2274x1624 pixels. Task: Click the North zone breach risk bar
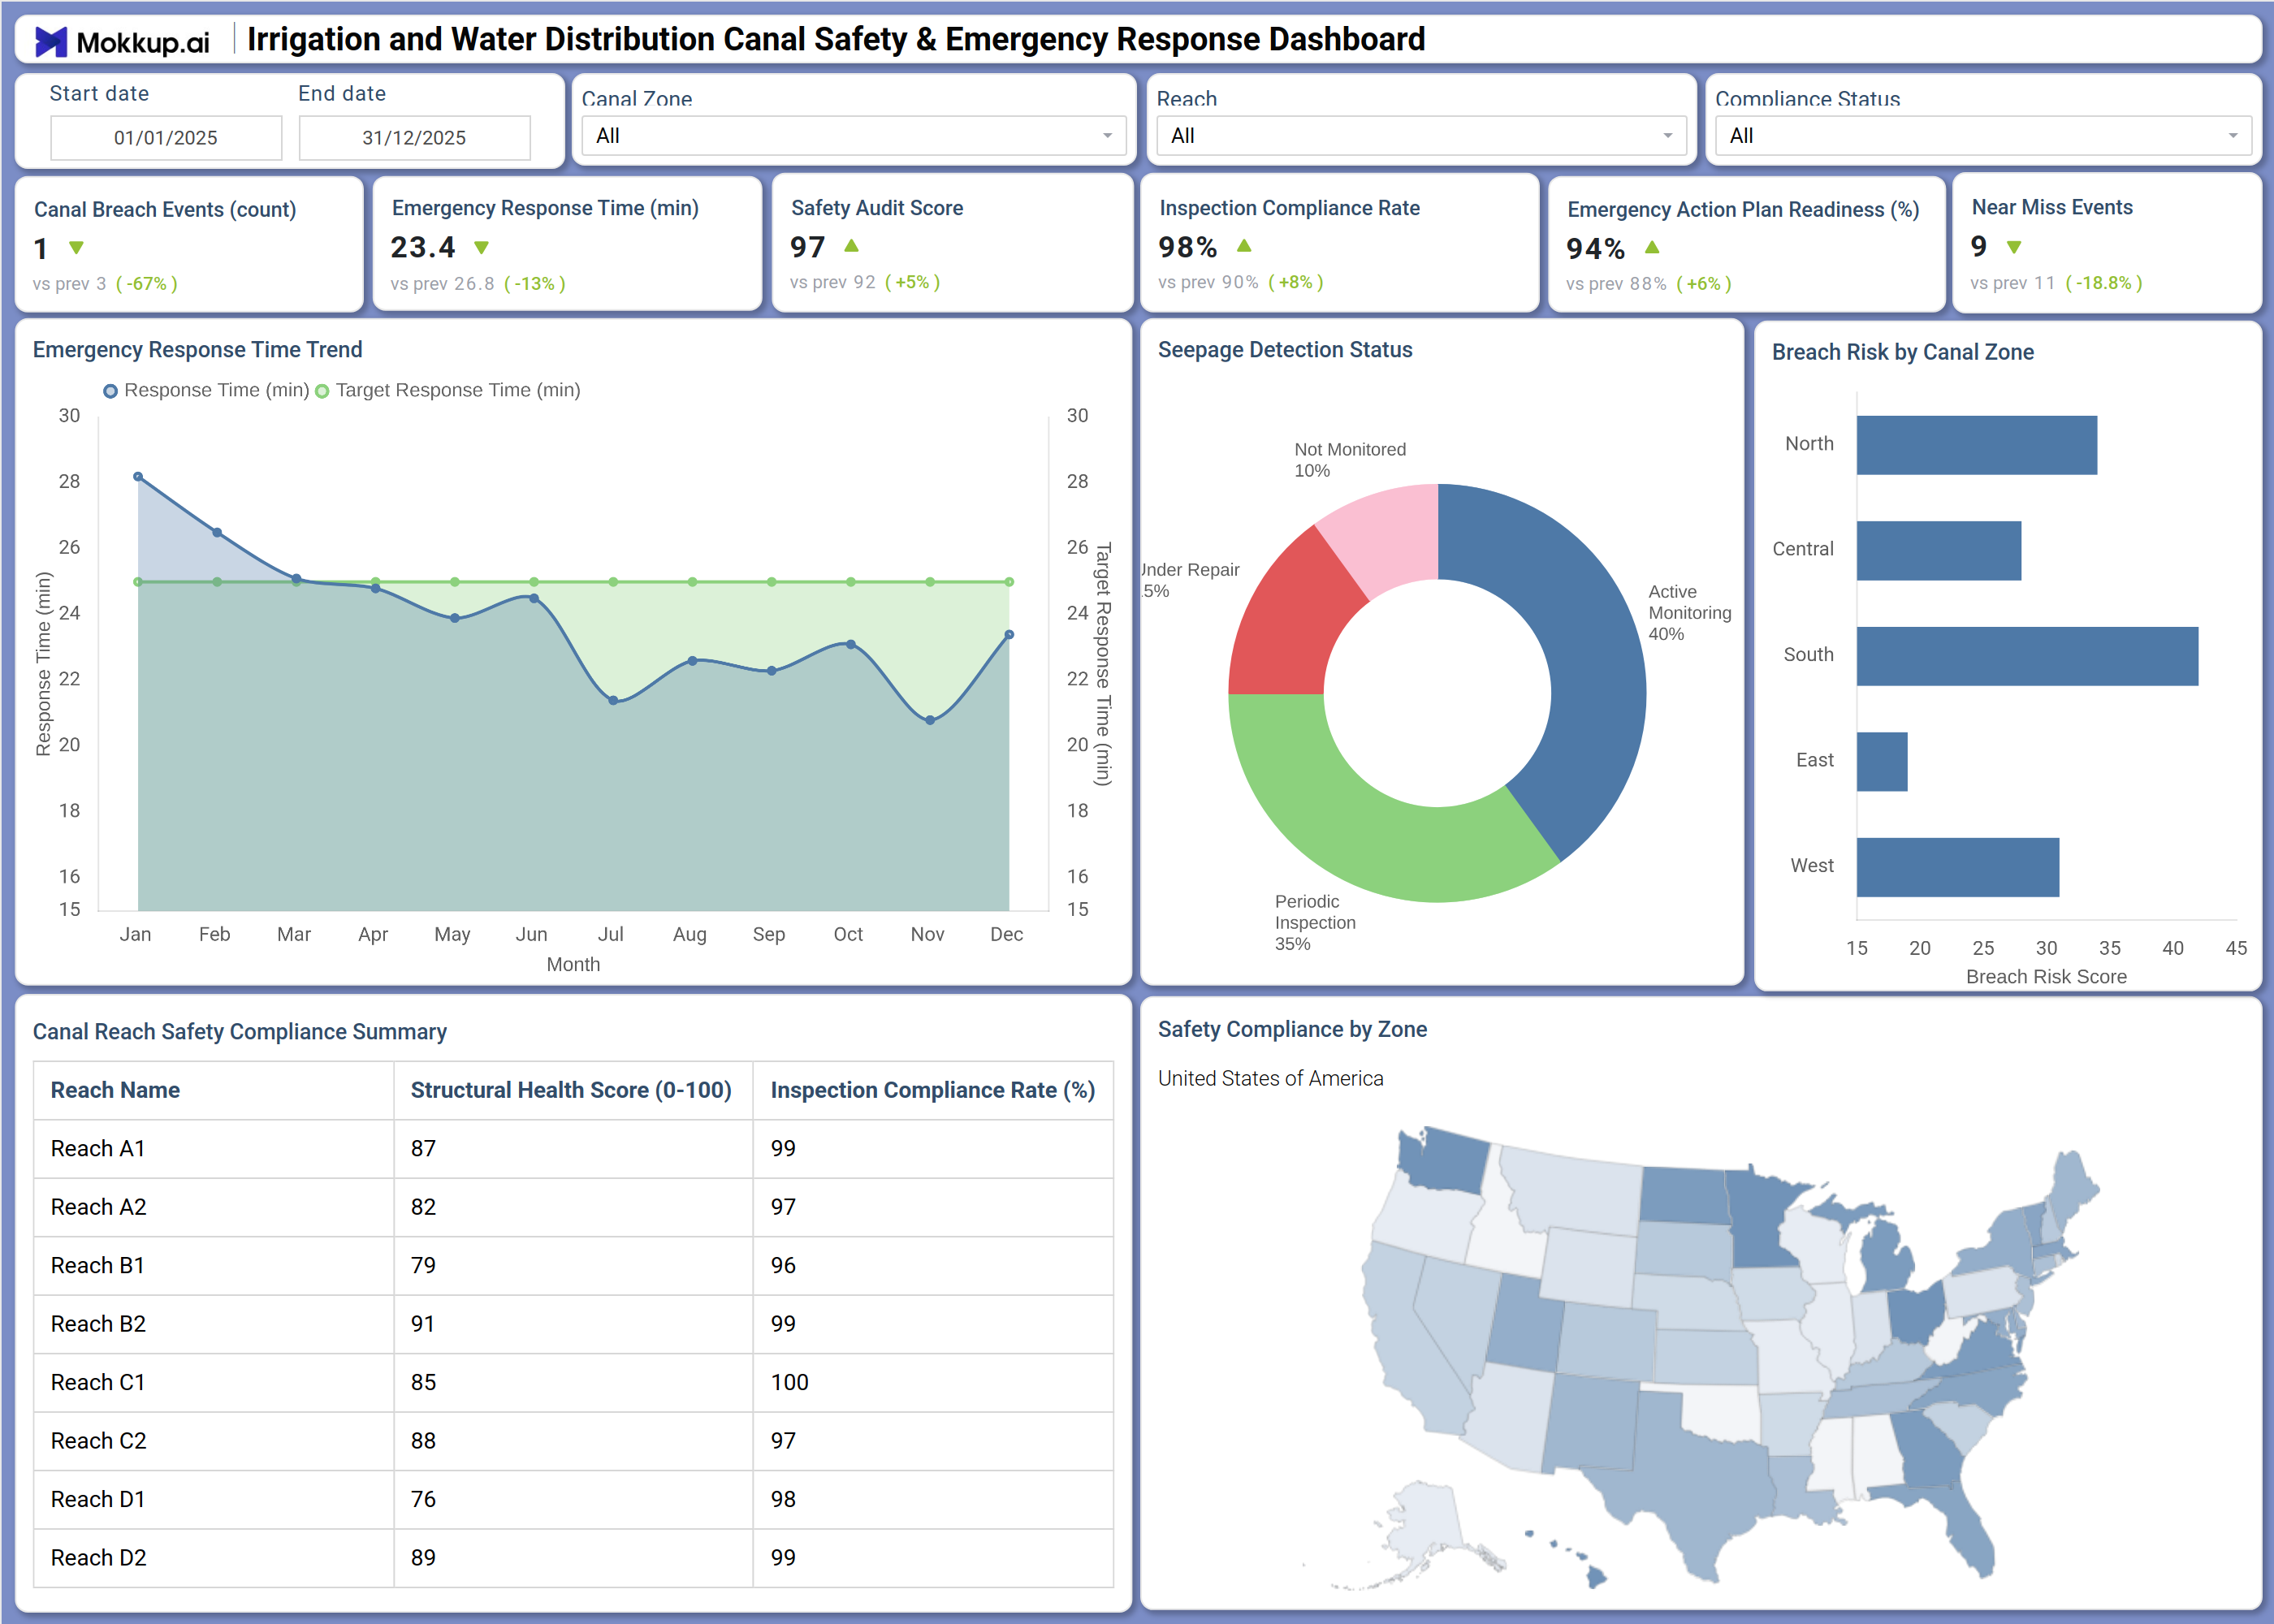click(x=1976, y=445)
